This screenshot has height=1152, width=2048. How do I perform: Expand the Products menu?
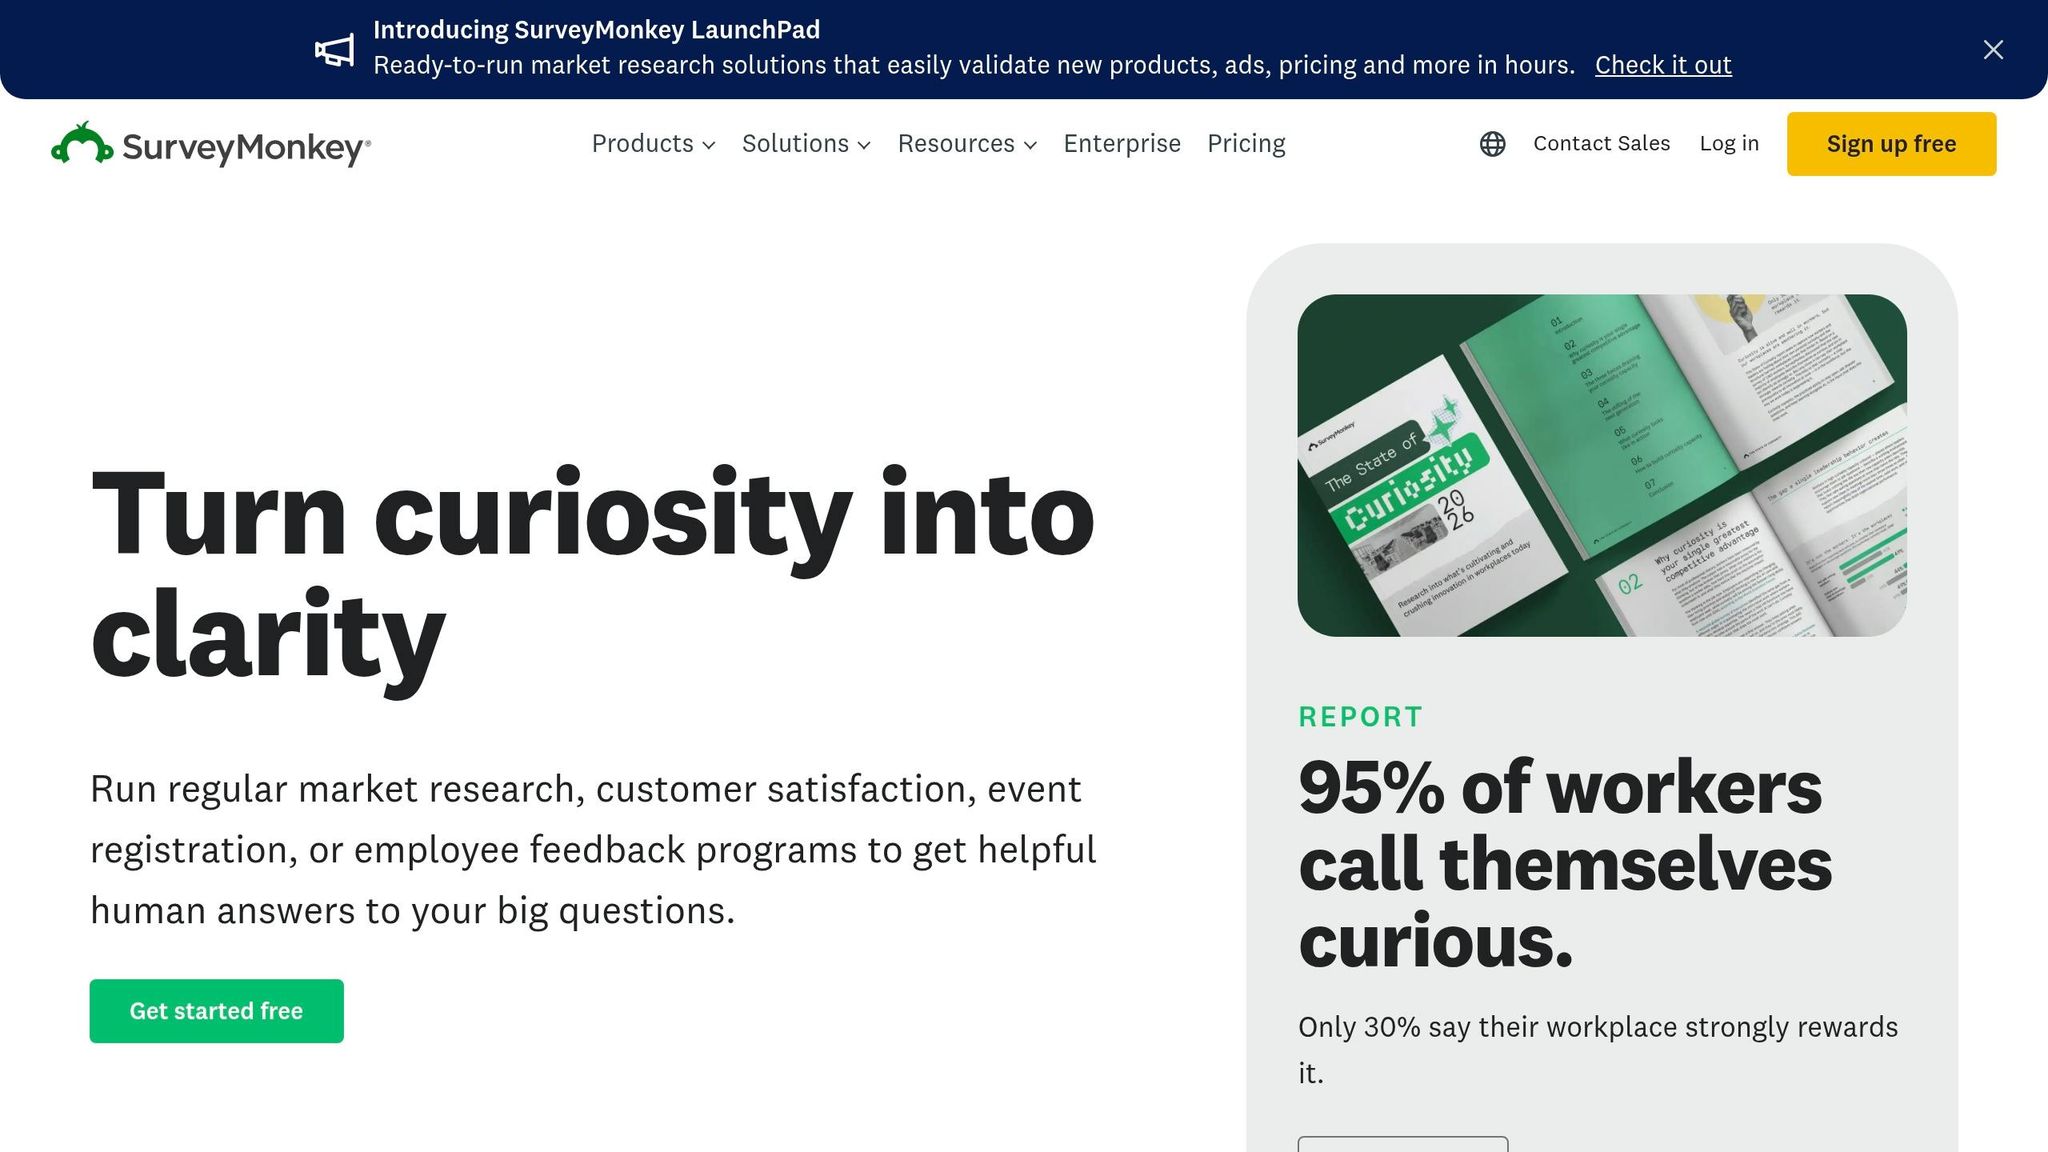[653, 144]
